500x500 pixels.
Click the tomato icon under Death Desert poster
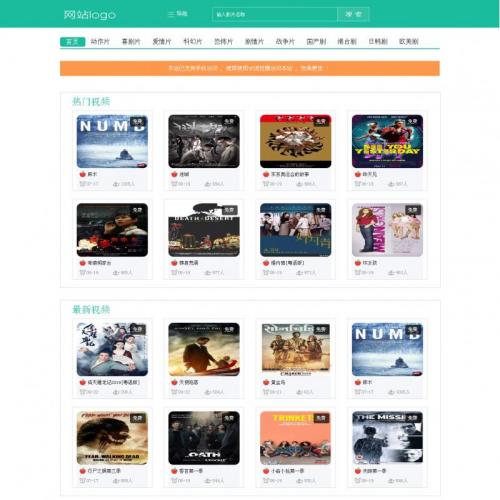174,263
